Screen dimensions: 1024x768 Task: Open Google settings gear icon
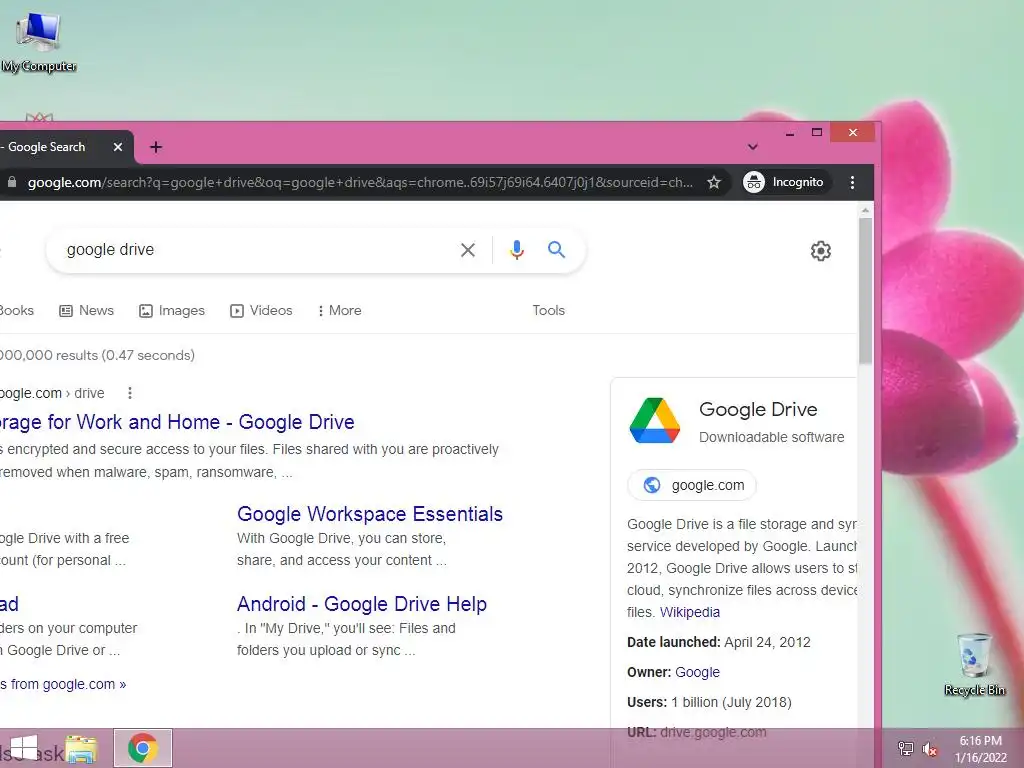pyautogui.click(x=821, y=251)
